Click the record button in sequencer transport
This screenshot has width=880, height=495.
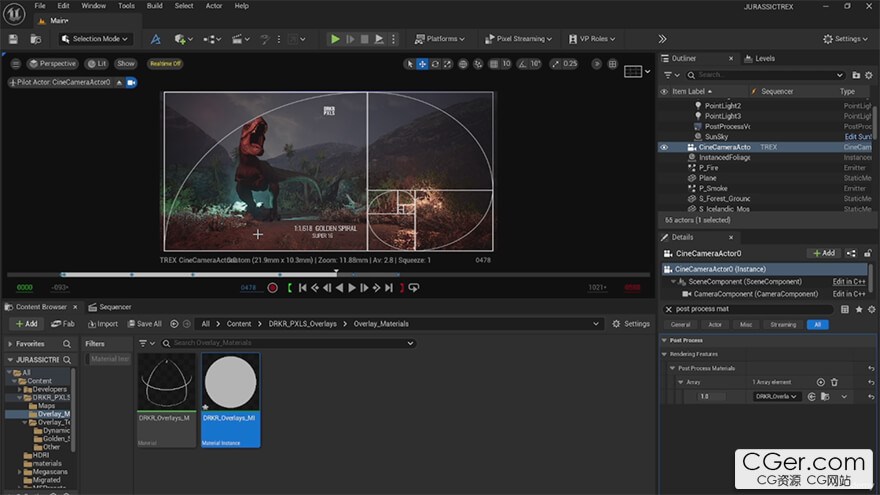272,288
